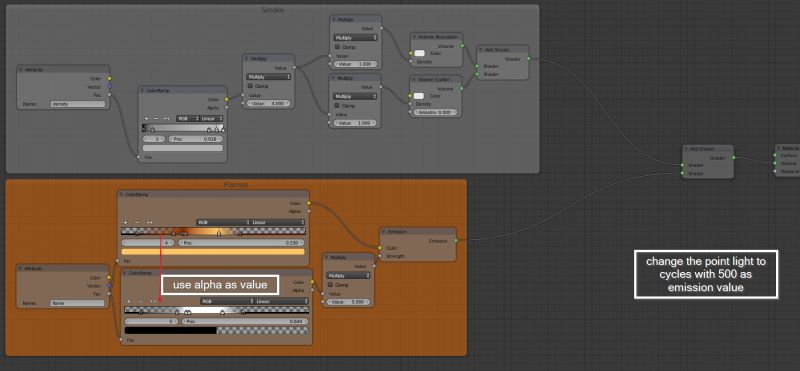Image resolution: width=800 pixels, height=371 pixels.
Task: Collapse the Emission node
Action: point(385,232)
